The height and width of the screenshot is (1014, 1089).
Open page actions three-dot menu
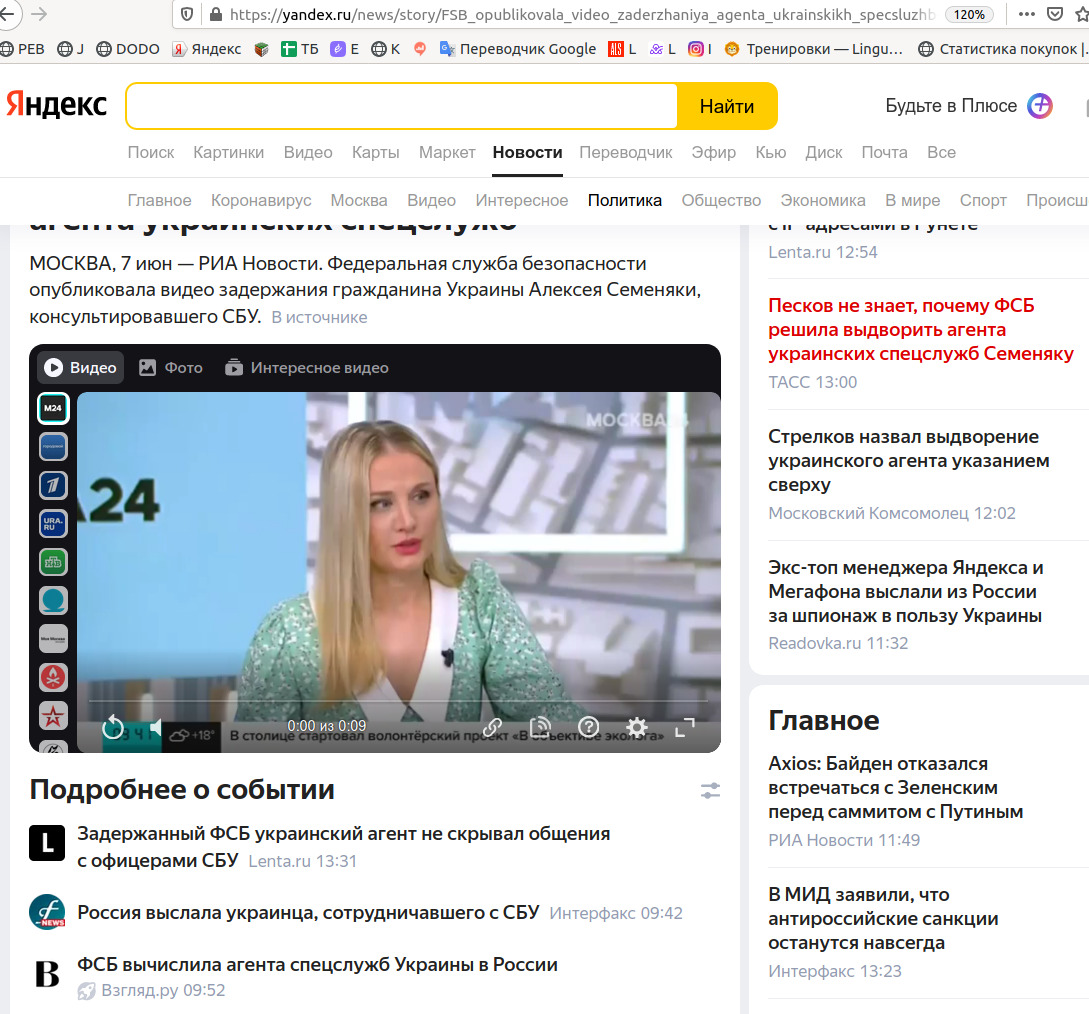pyautogui.click(x=1026, y=15)
